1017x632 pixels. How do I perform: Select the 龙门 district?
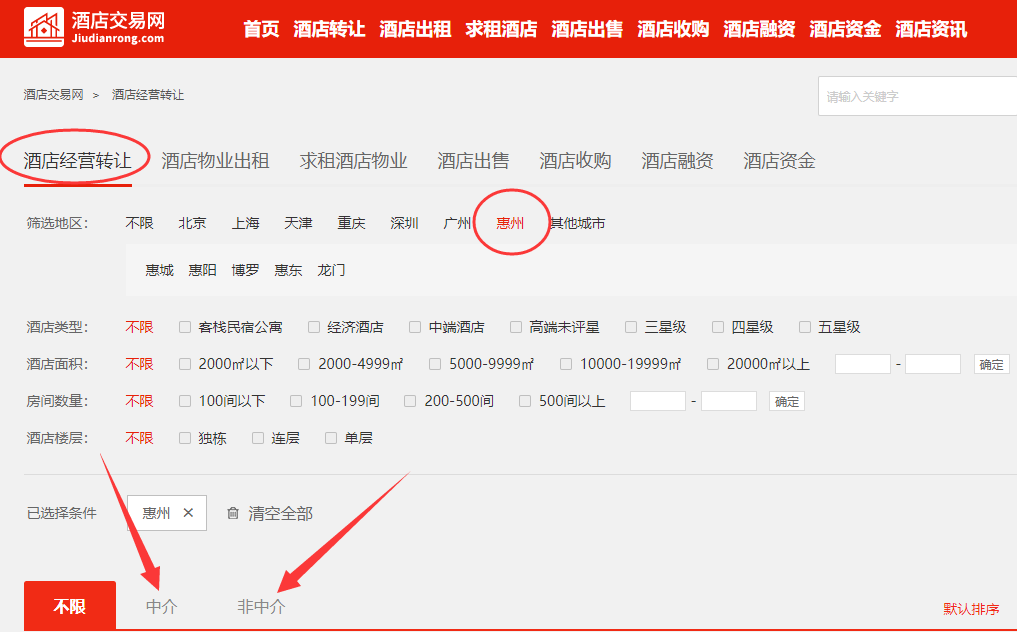(x=331, y=270)
